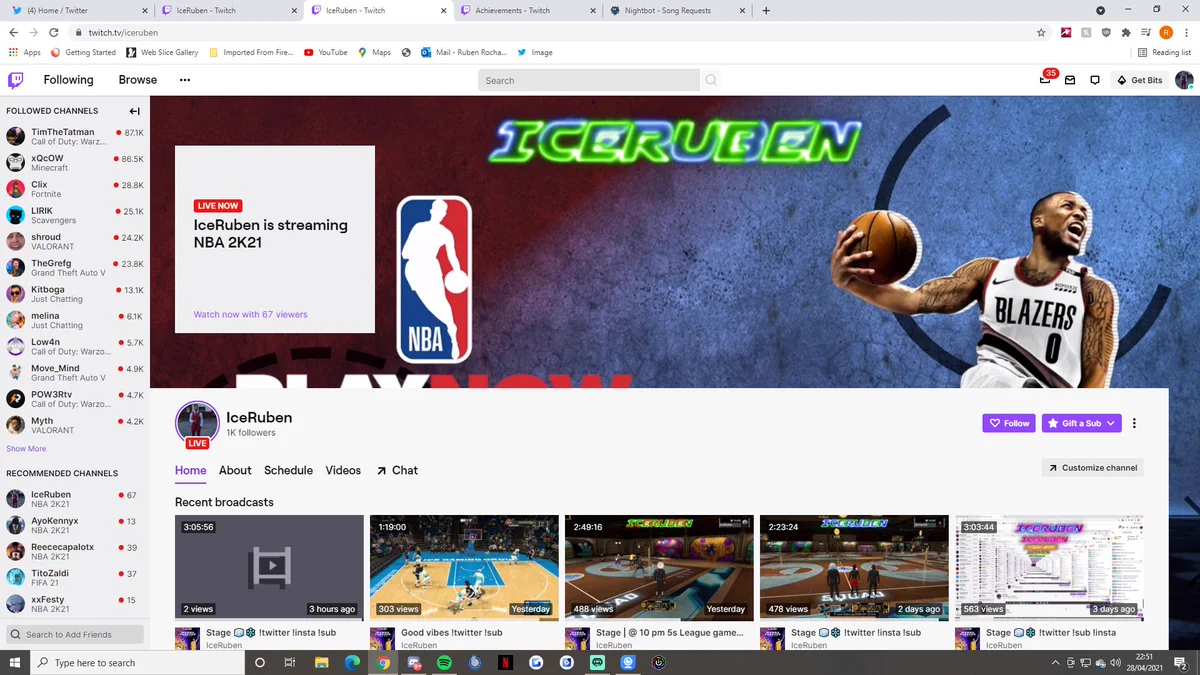
Task: Open Microsoft Edge from the taskbar
Action: tap(352, 663)
